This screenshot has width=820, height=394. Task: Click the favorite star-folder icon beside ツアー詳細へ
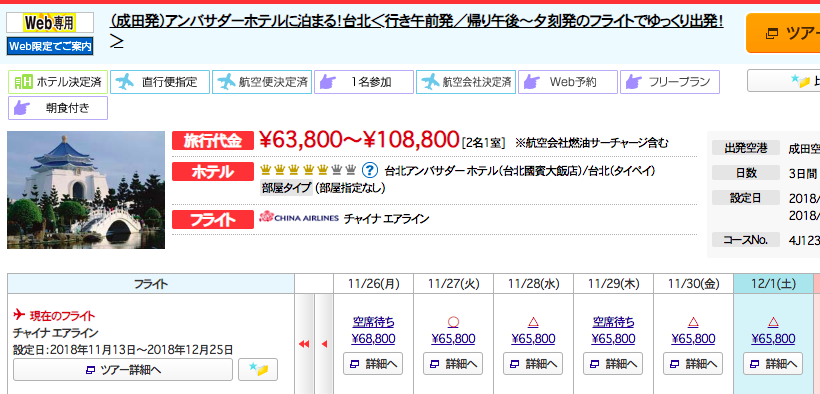click(258, 369)
